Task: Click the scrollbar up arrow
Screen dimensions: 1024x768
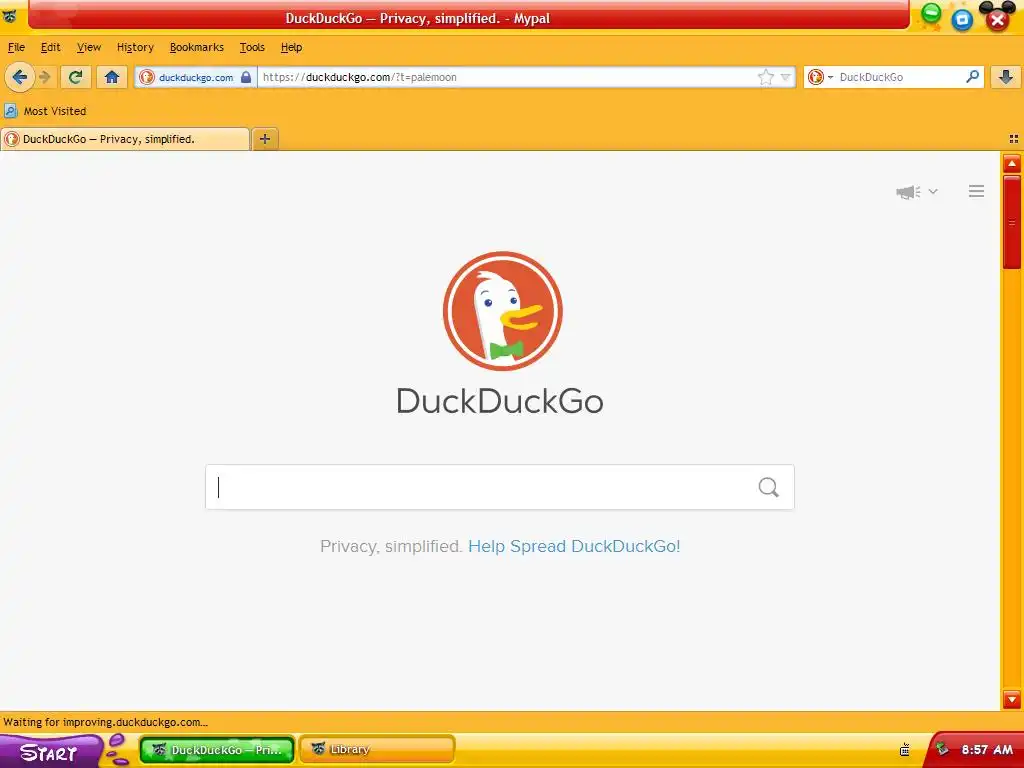Action: point(1012,163)
